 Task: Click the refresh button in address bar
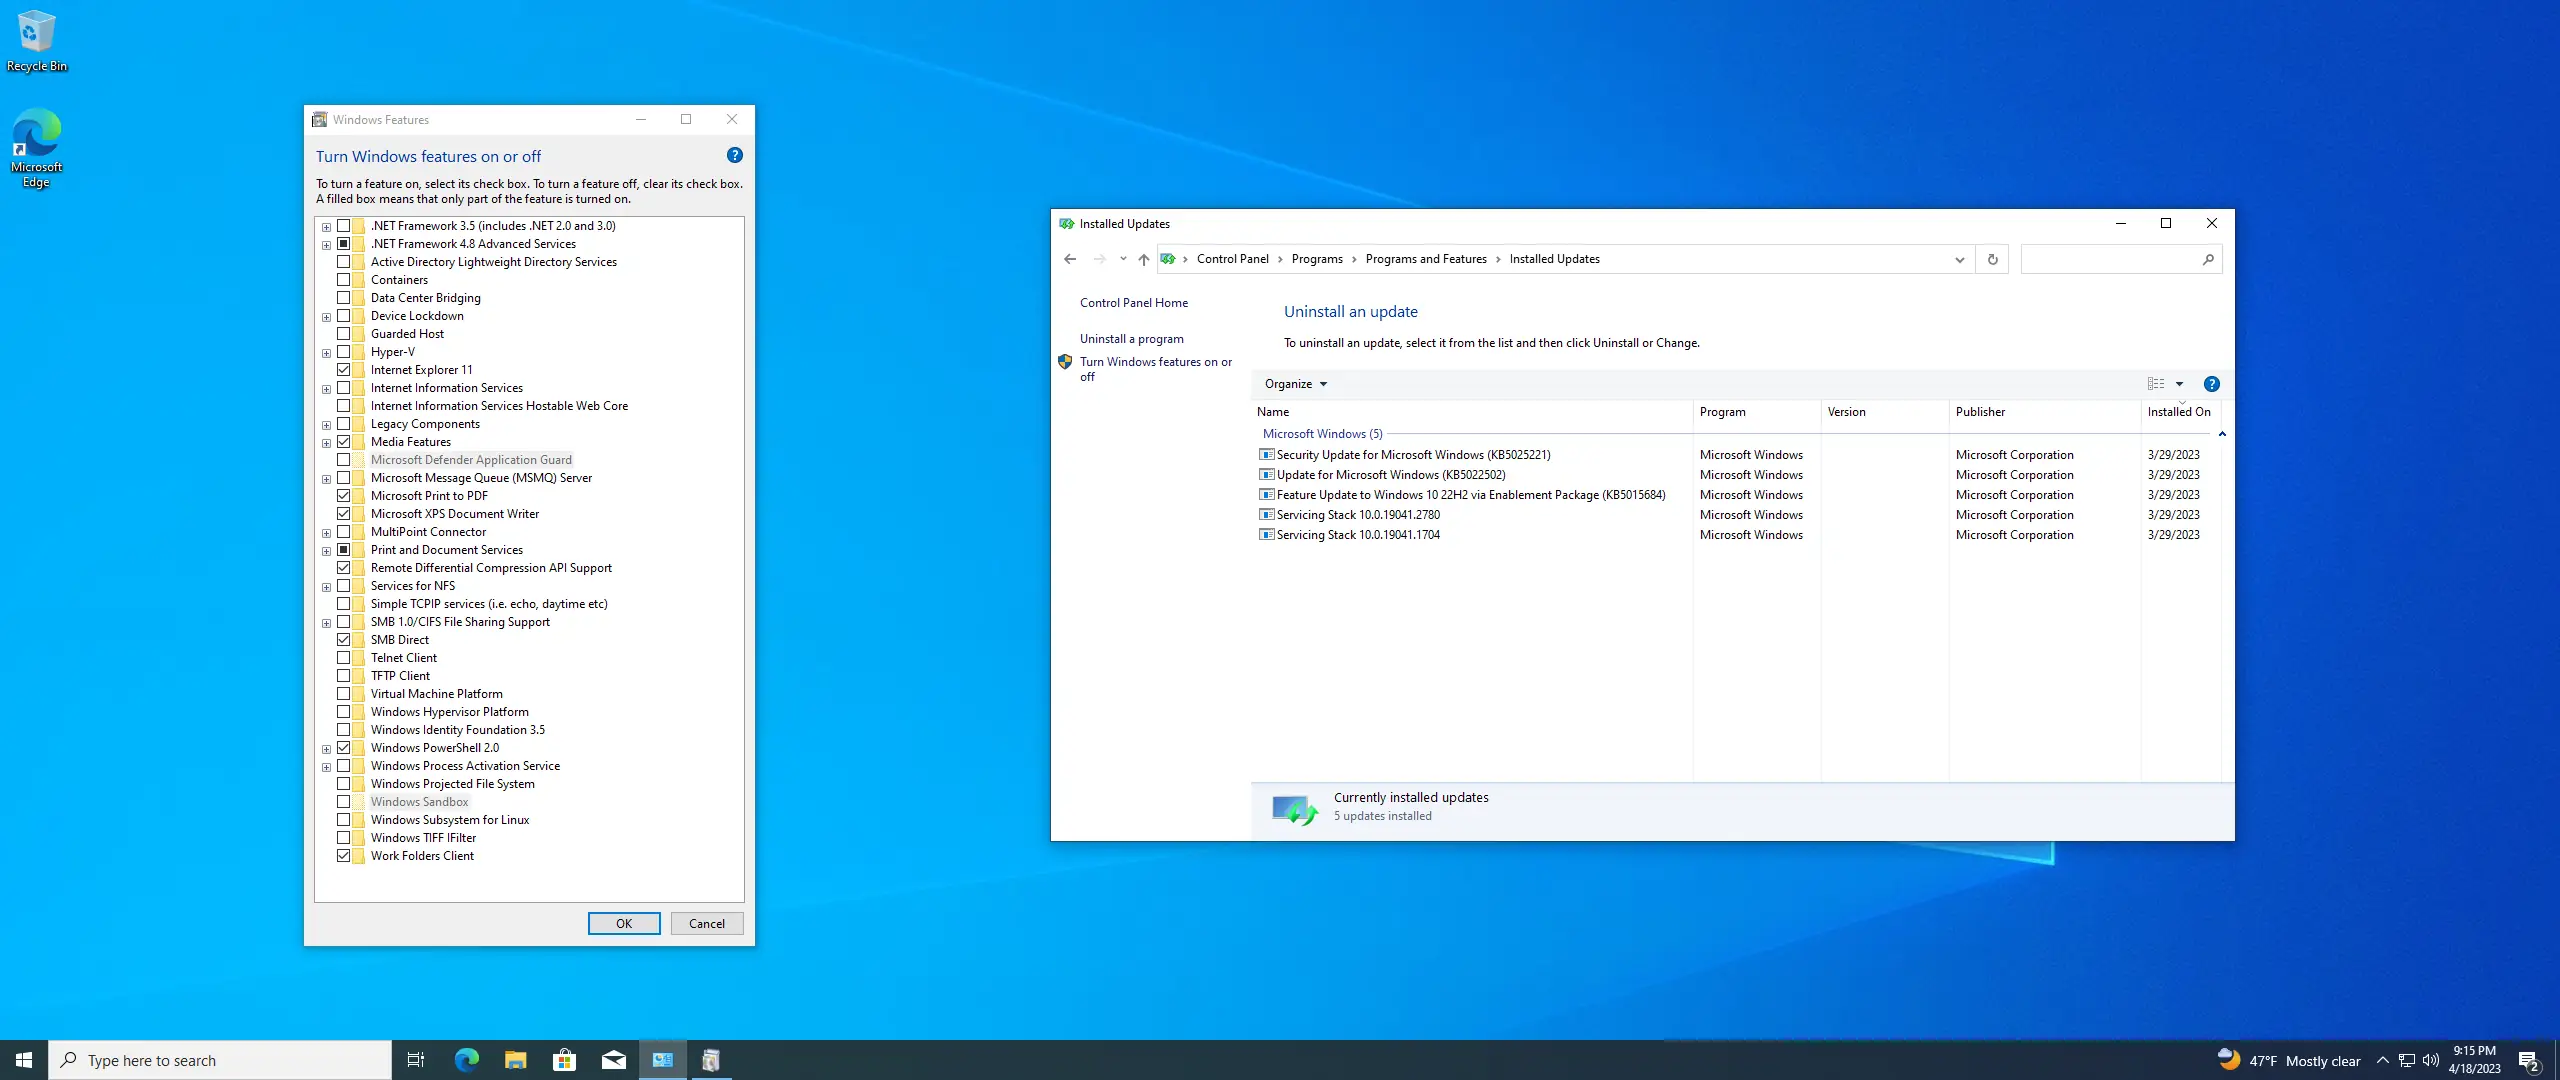coord(1992,259)
